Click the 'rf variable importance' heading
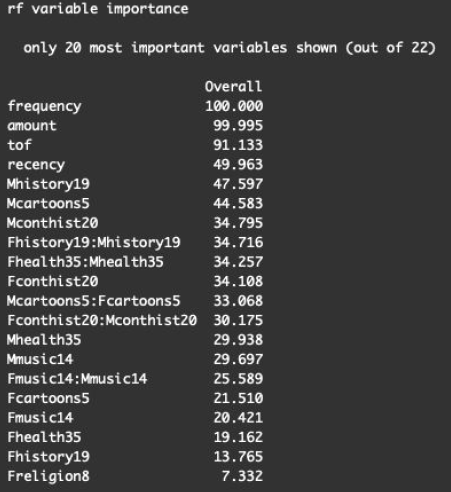The image size is (451, 492). (x=98, y=9)
